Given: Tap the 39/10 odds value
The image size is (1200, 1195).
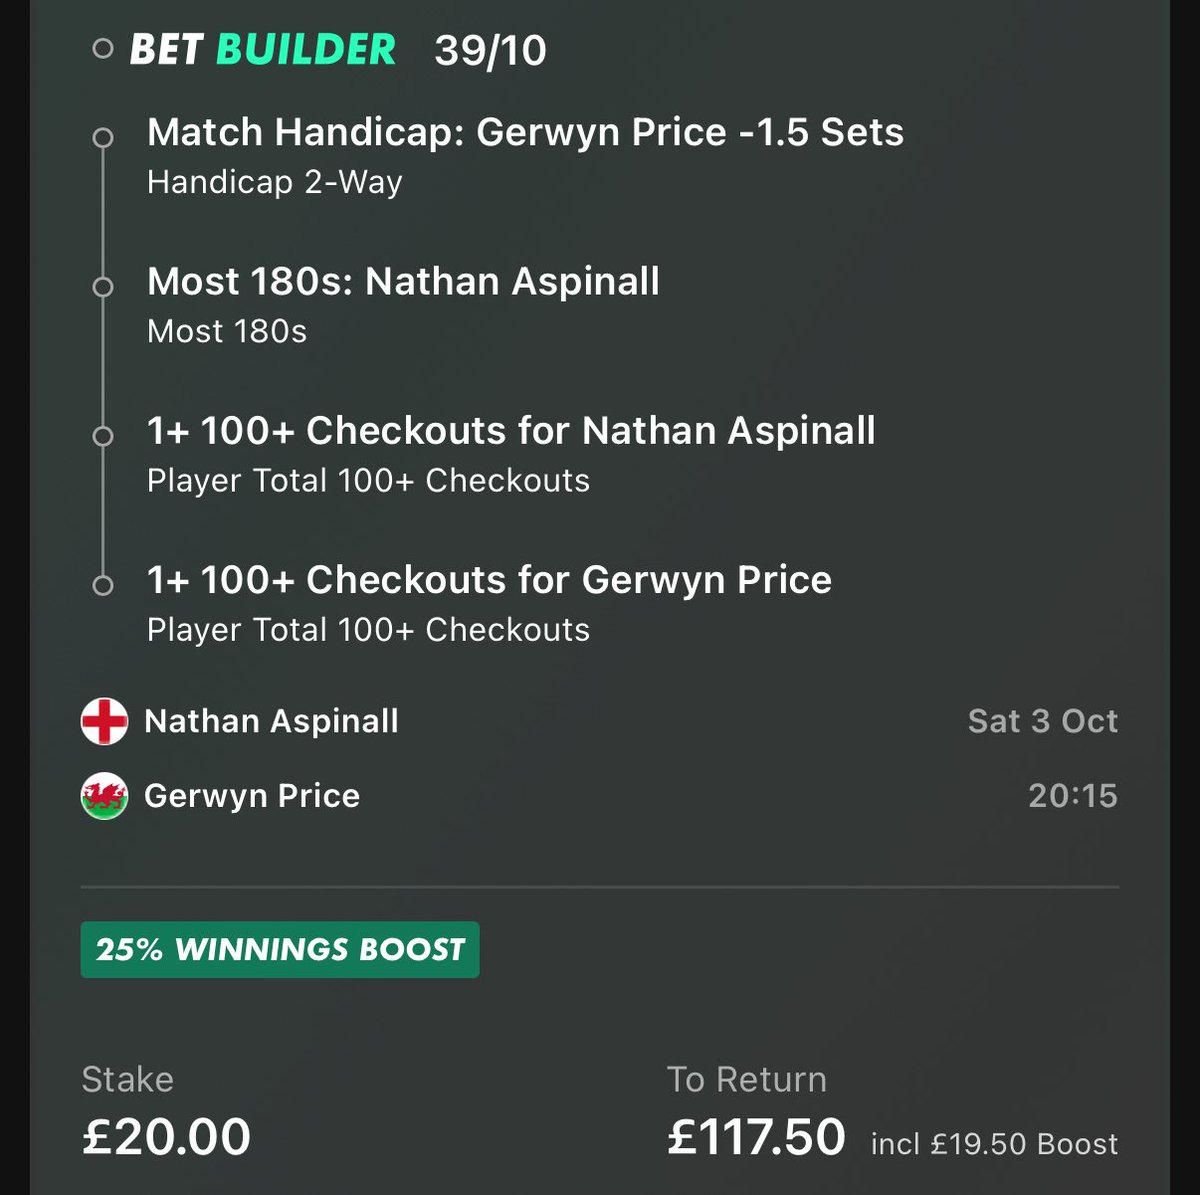Looking at the screenshot, I should coord(490,51).
